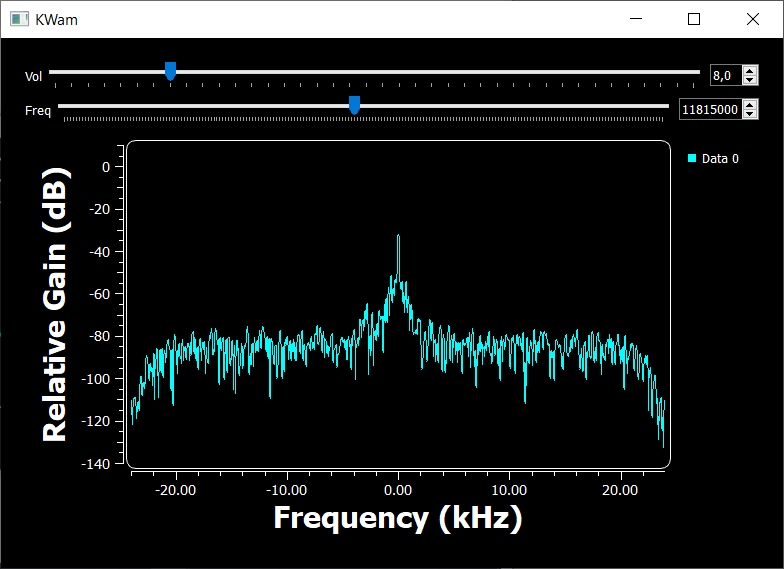
Task: Click the far right end of Vol slider track
Action: tap(697, 72)
